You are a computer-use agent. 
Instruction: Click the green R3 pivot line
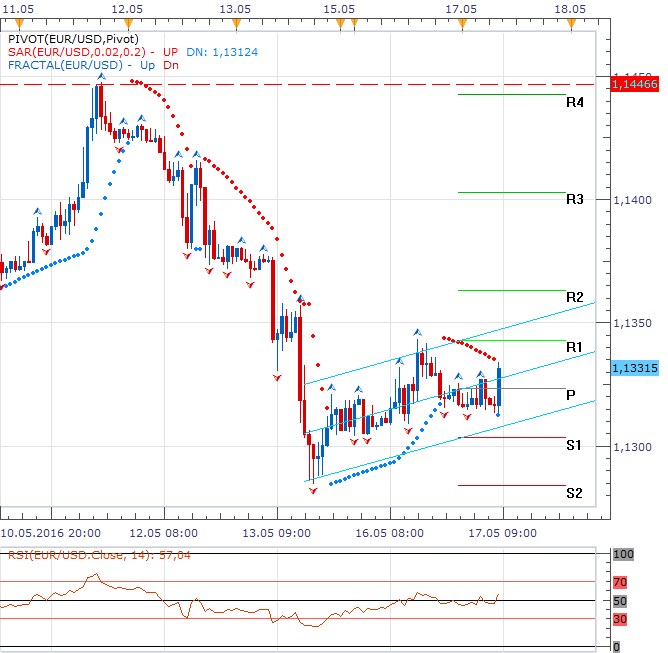coord(512,193)
